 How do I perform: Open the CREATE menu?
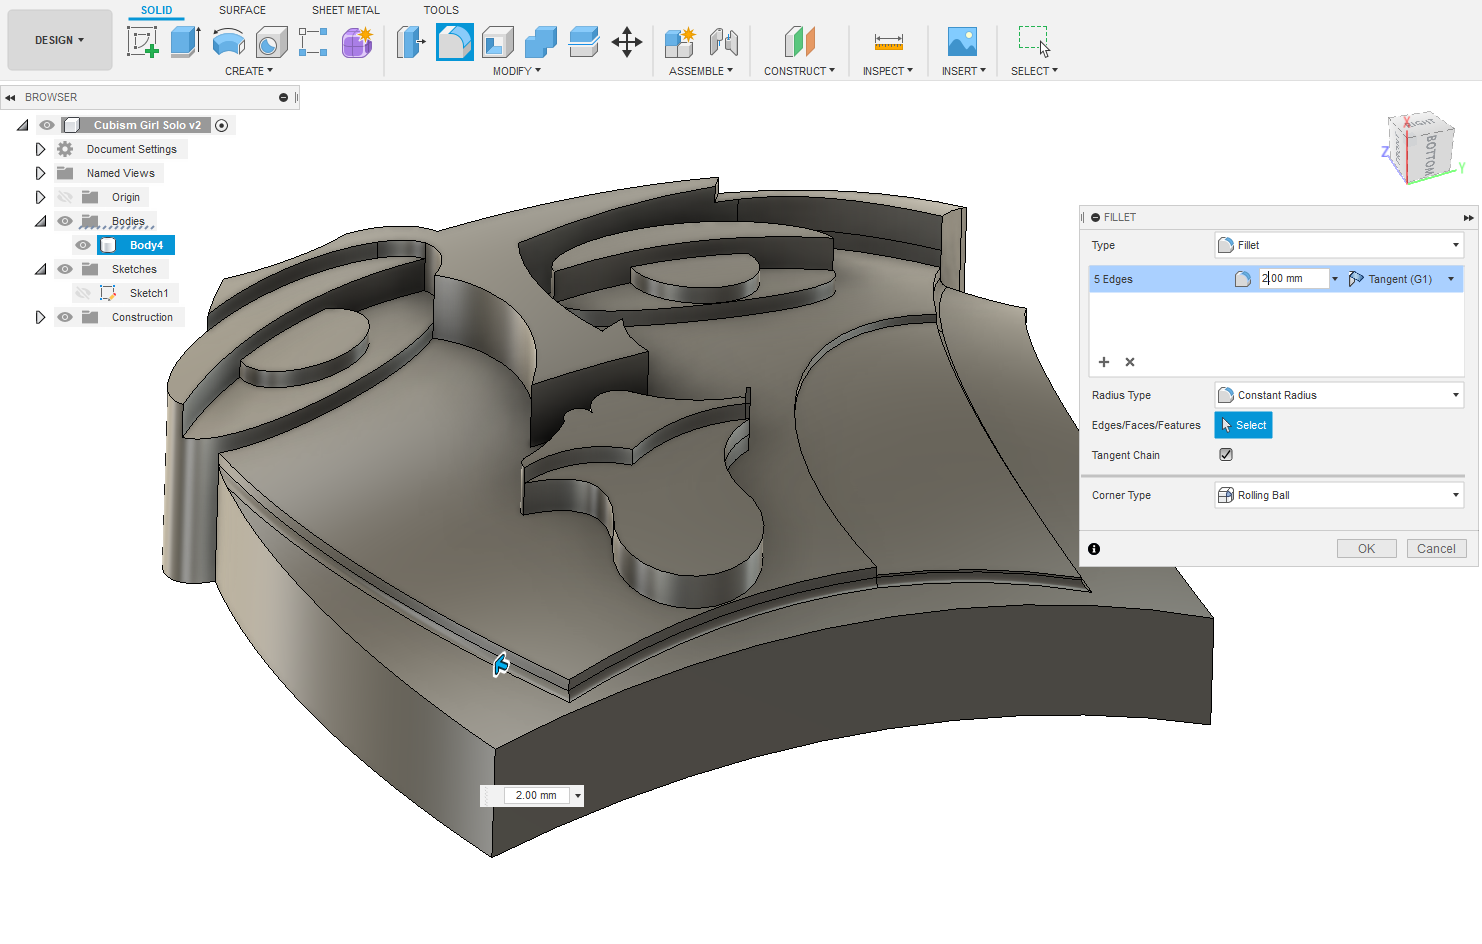coord(249,71)
